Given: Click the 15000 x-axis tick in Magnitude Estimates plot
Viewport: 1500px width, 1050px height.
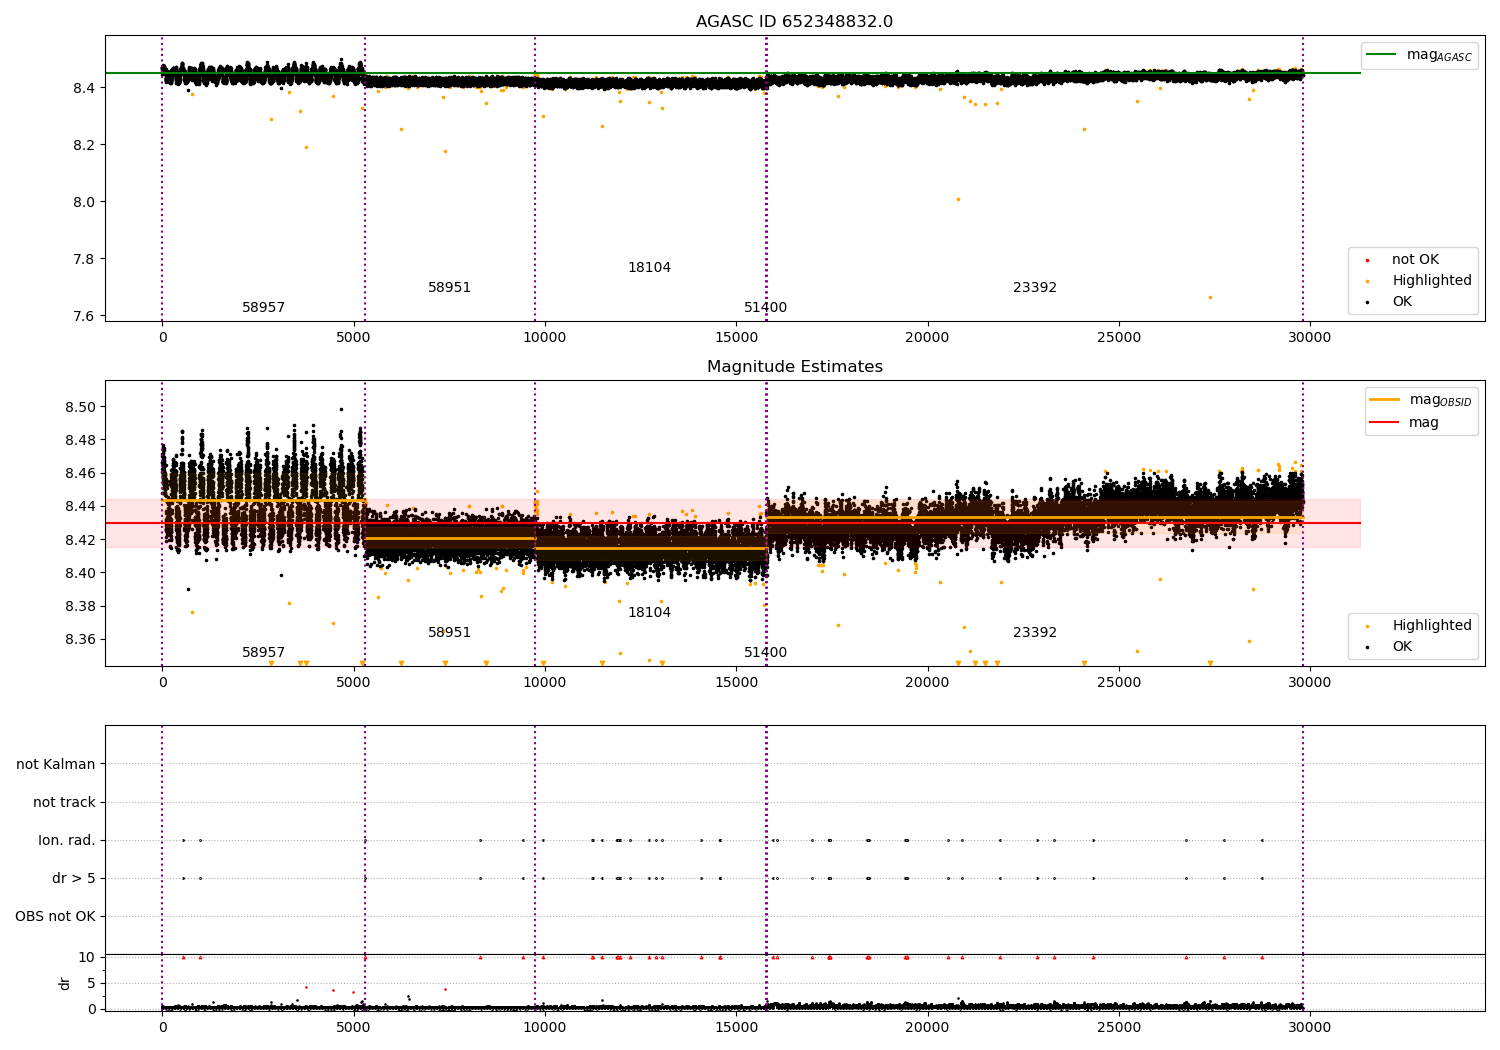Looking at the screenshot, I should click(x=736, y=683).
